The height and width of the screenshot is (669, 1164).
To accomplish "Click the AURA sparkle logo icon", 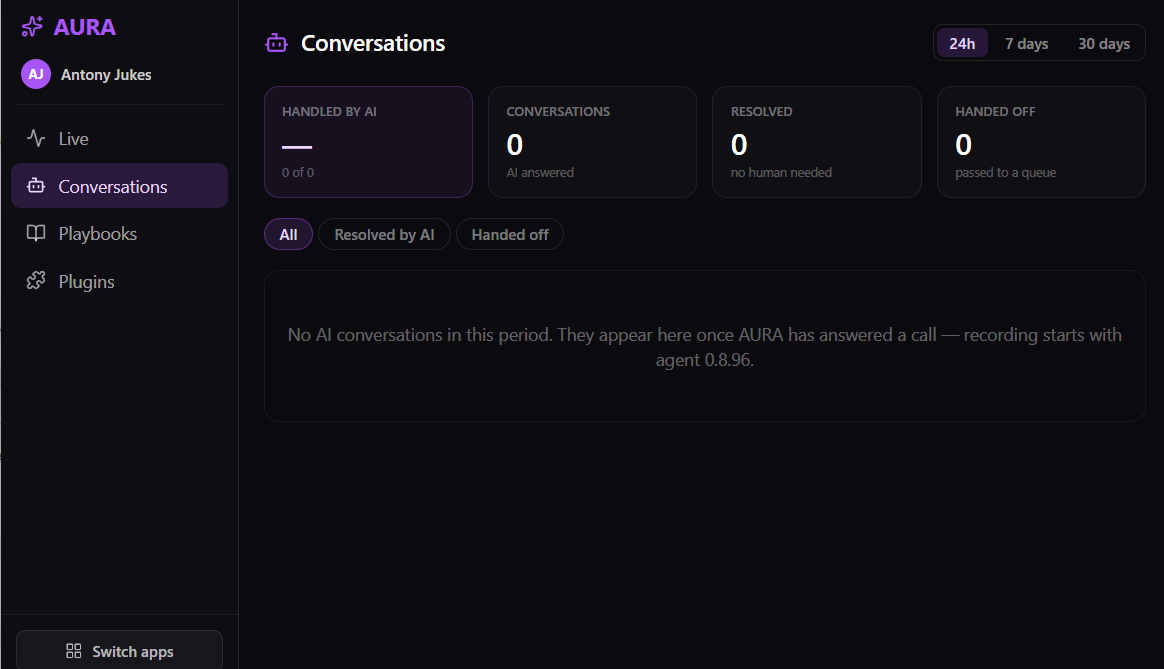I will click(x=32, y=27).
